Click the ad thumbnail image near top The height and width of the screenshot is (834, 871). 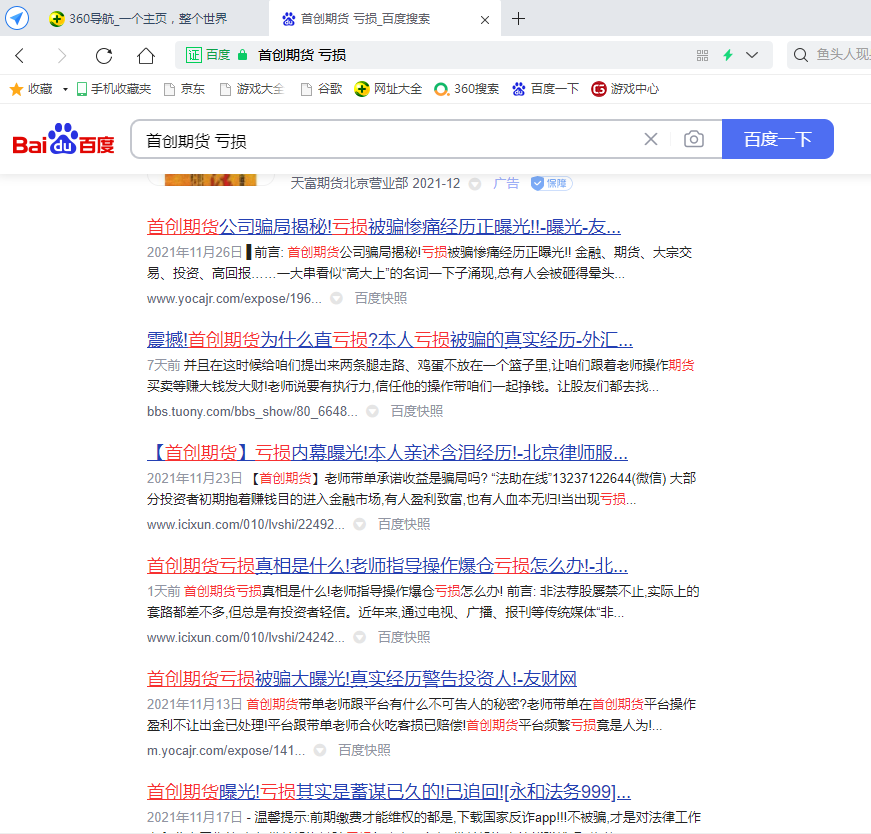pos(211,179)
